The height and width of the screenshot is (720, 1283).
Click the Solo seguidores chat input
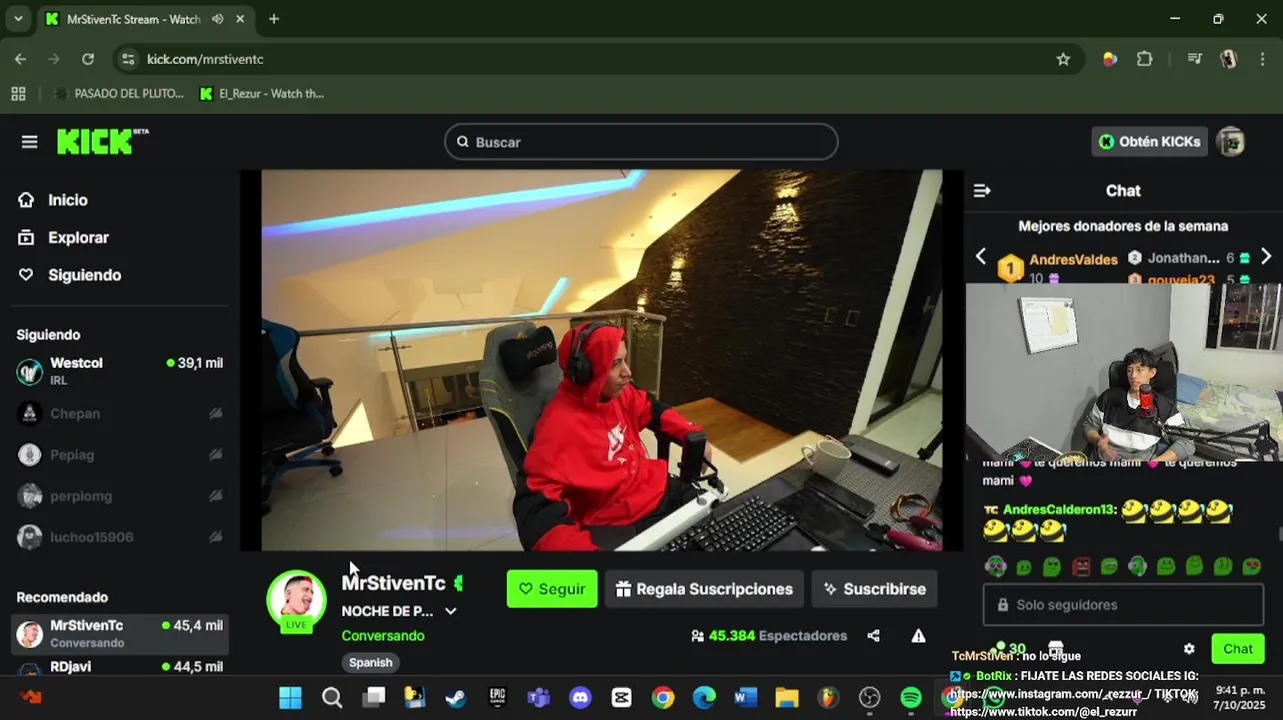click(1123, 605)
